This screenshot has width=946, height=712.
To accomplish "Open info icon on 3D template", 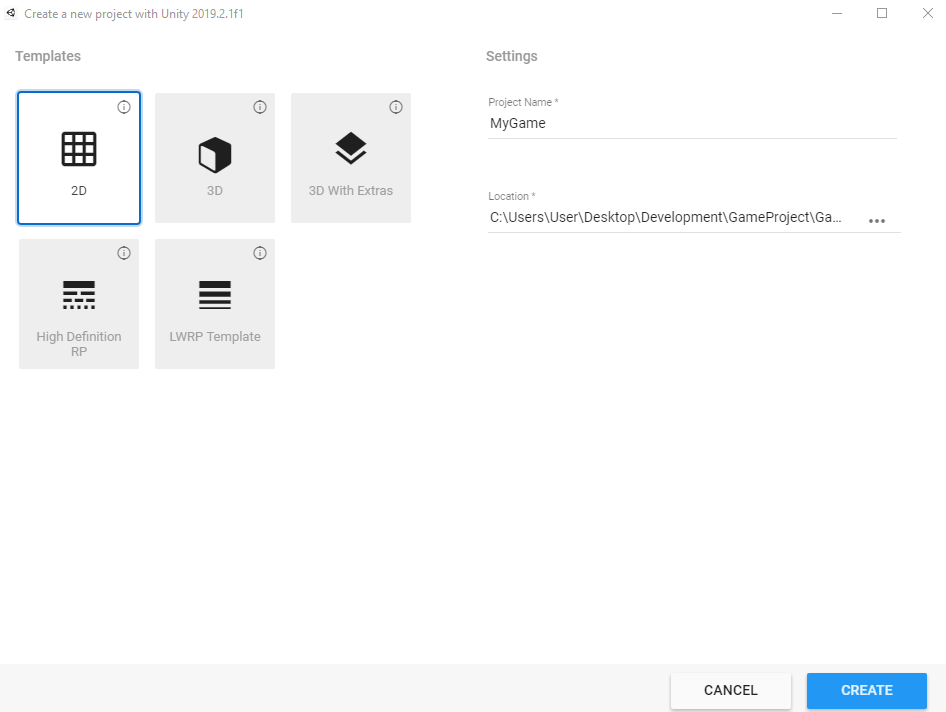I will click(260, 107).
